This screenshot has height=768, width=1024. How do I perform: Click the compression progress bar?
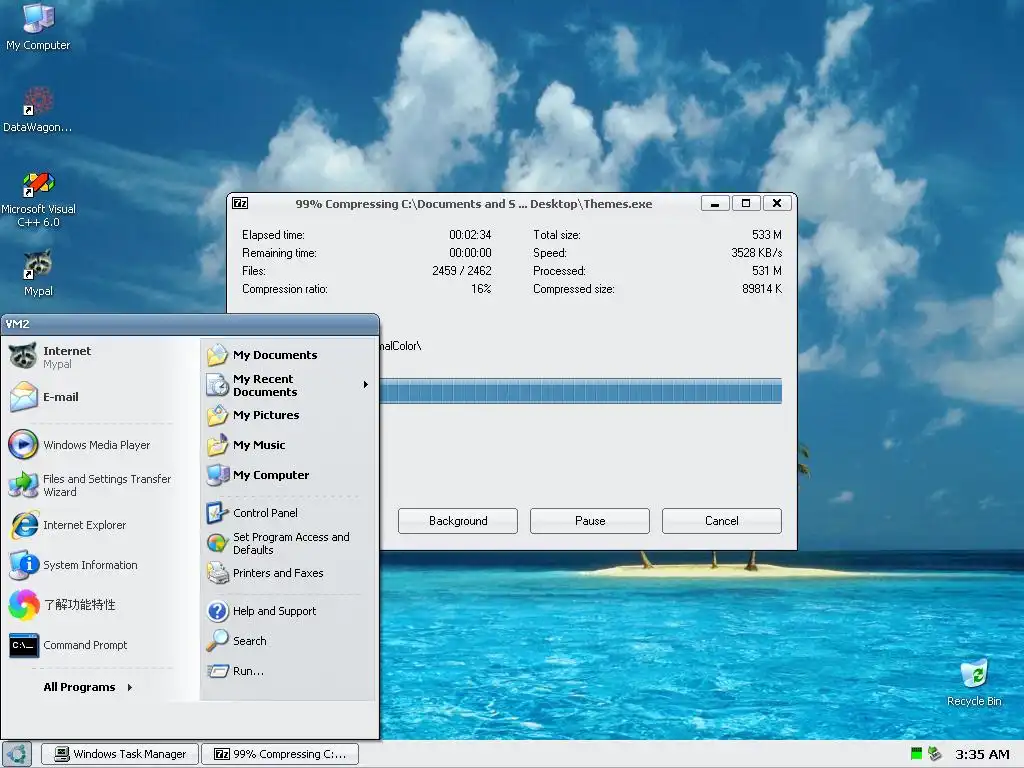pyautogui.click(x=581, y=391)
